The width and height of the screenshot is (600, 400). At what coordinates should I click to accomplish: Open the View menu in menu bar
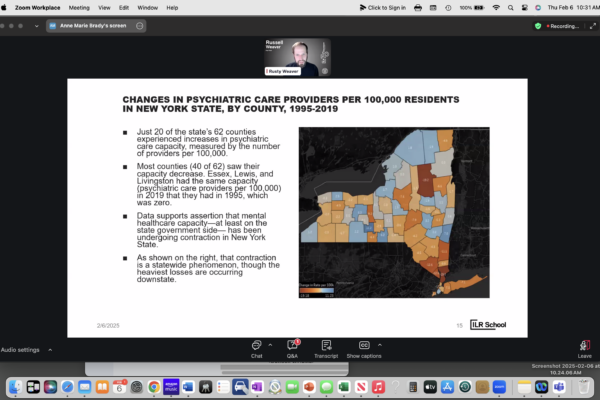pyautogui.click(x=103, y=6)
